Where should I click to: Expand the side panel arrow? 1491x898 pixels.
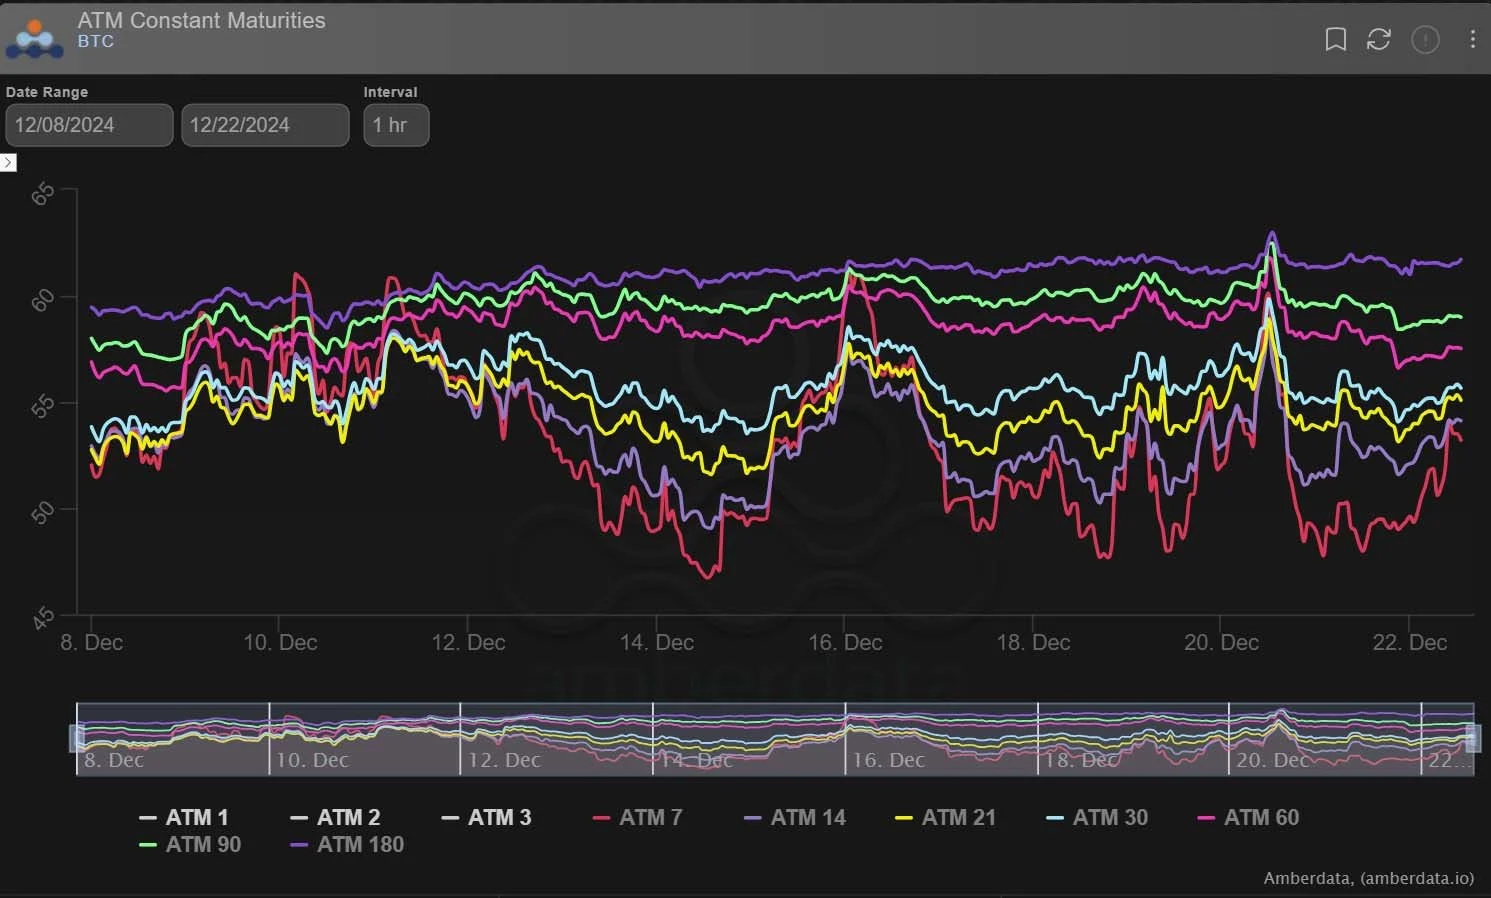8,162
